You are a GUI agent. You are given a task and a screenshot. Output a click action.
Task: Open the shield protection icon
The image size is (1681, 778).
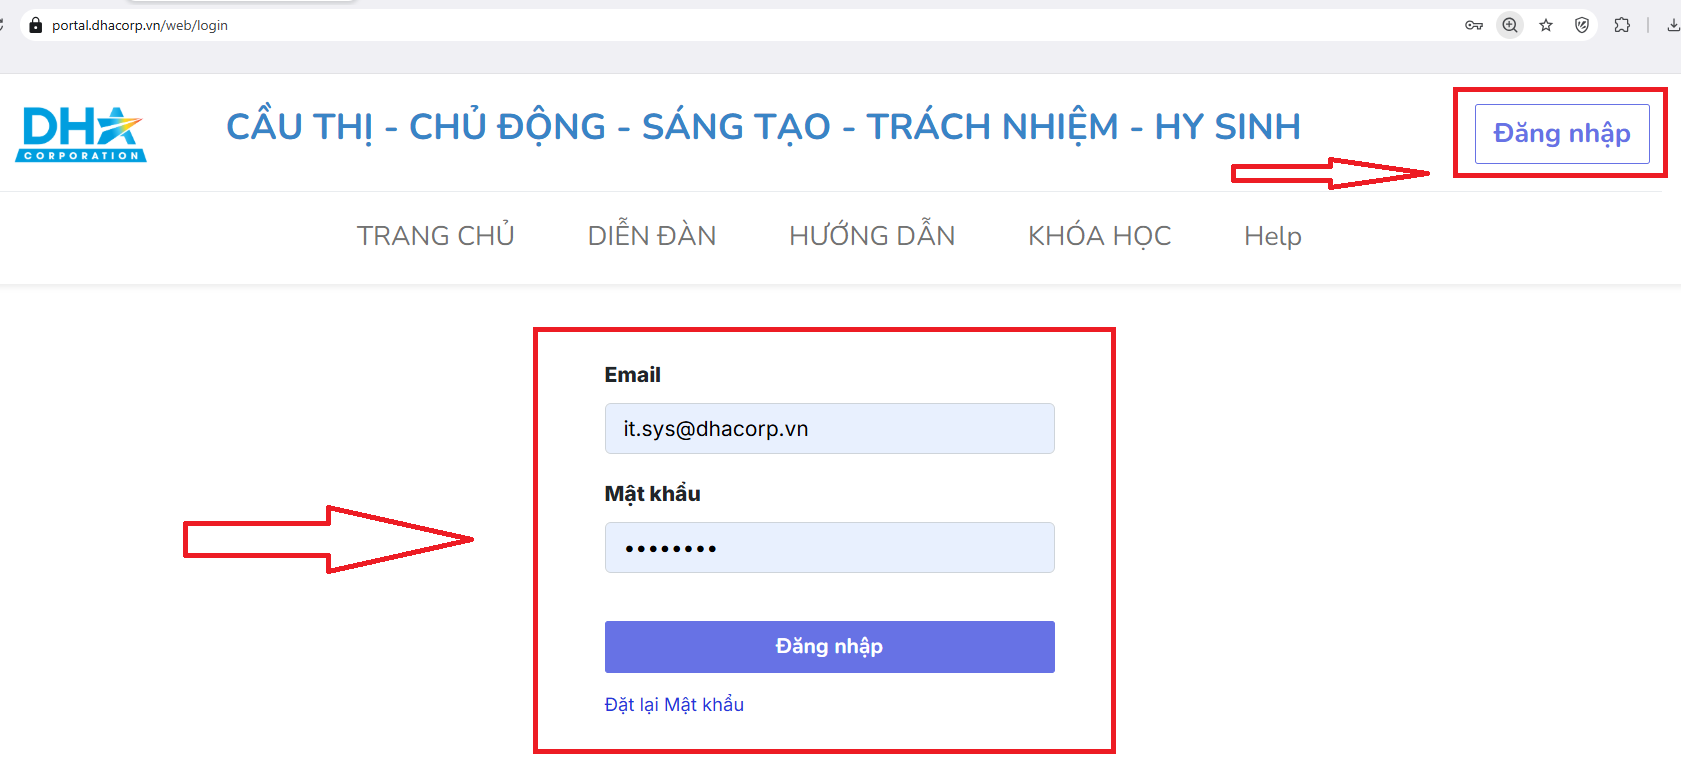pos(1582,25)
